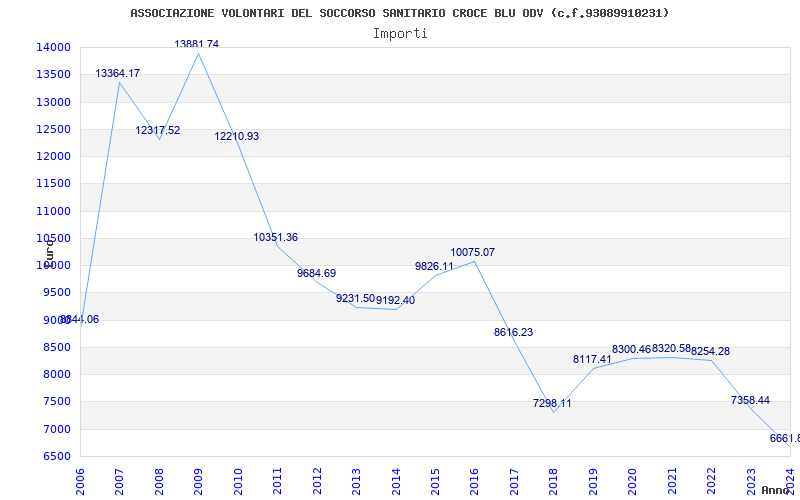
Task: Click the 9684.69 value label
Action: [x=316, y=274]
